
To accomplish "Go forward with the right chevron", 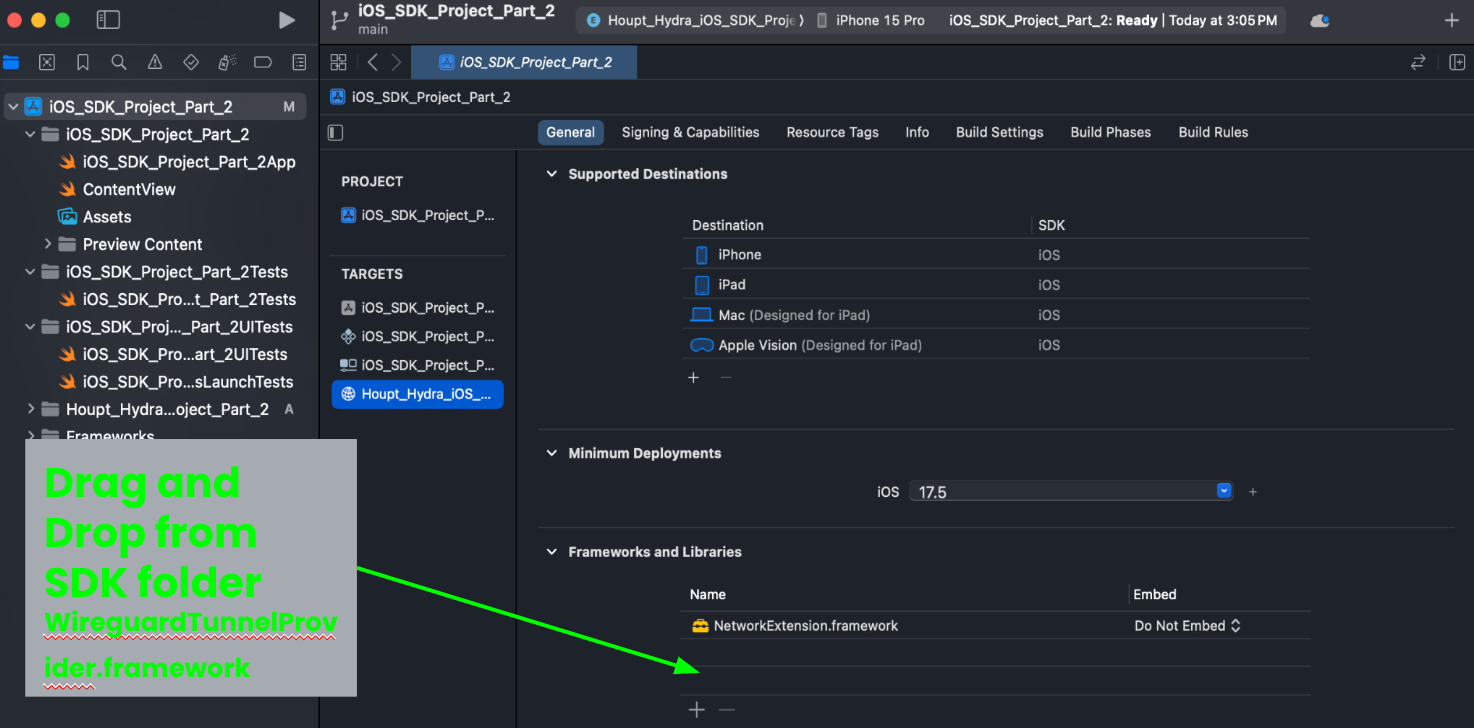I will [397, 62].
